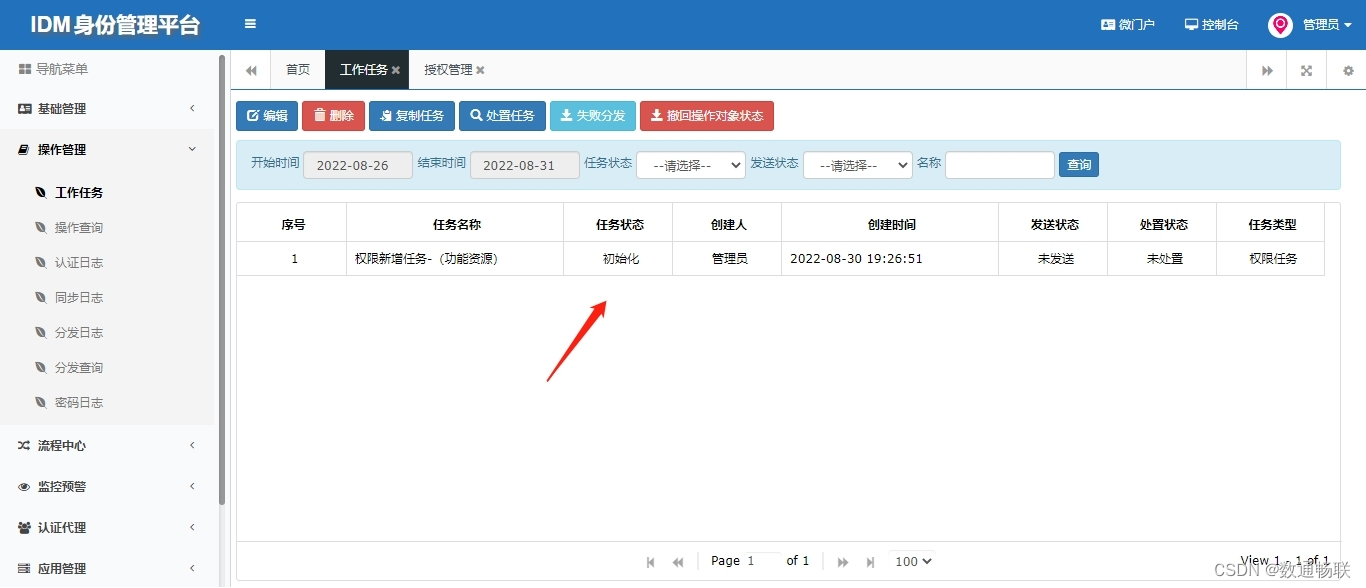1366x588 pixels.
Task: Open 认证日志 in sidebar
Action: pos(79,263)
